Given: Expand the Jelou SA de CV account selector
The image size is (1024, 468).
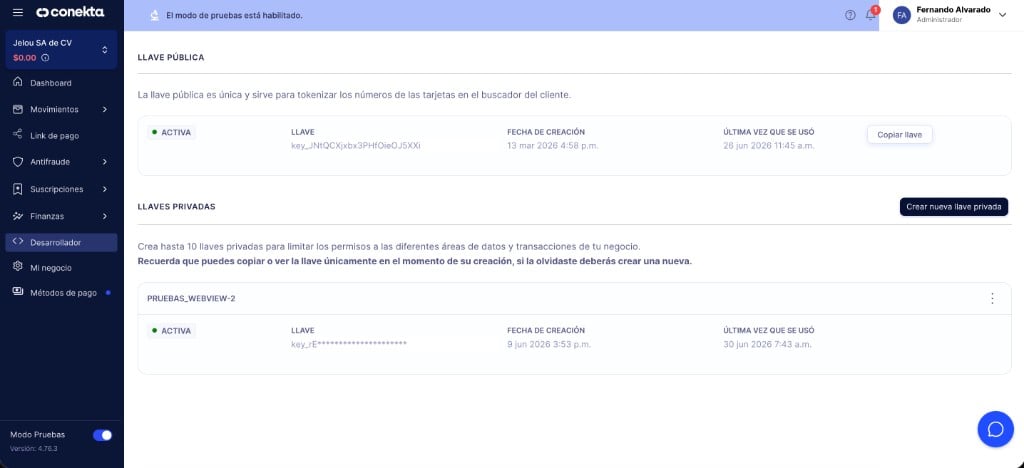Looking at the screenshot, I should coord(104,50).
